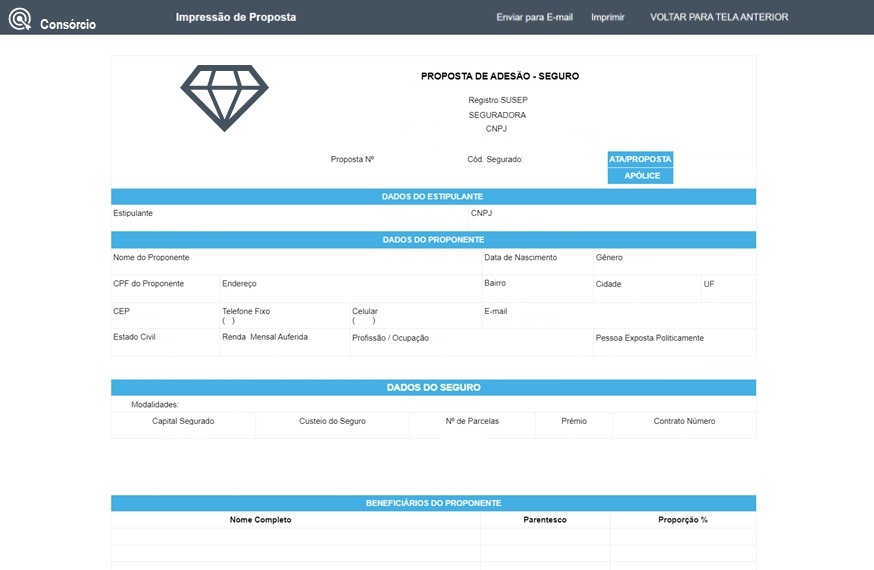The height and width of the screenshot is (570, 874).
Task: Focus the Endereço field
Action: 350,288
